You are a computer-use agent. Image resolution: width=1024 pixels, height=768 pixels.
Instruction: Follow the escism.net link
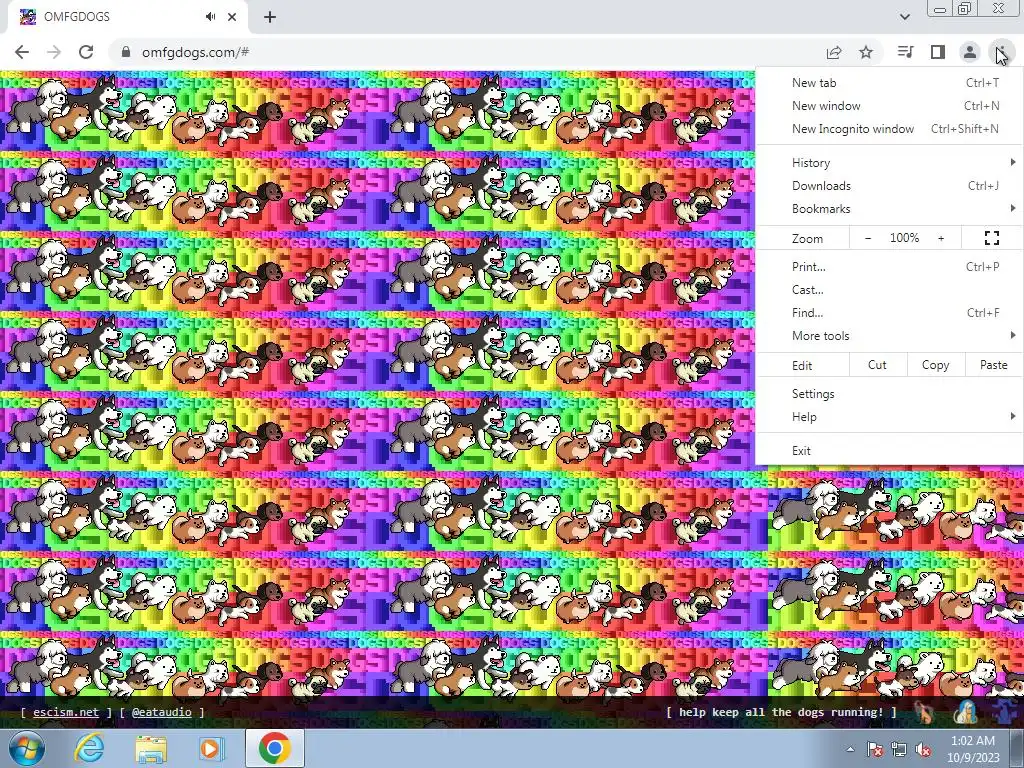tap(66, 712)
